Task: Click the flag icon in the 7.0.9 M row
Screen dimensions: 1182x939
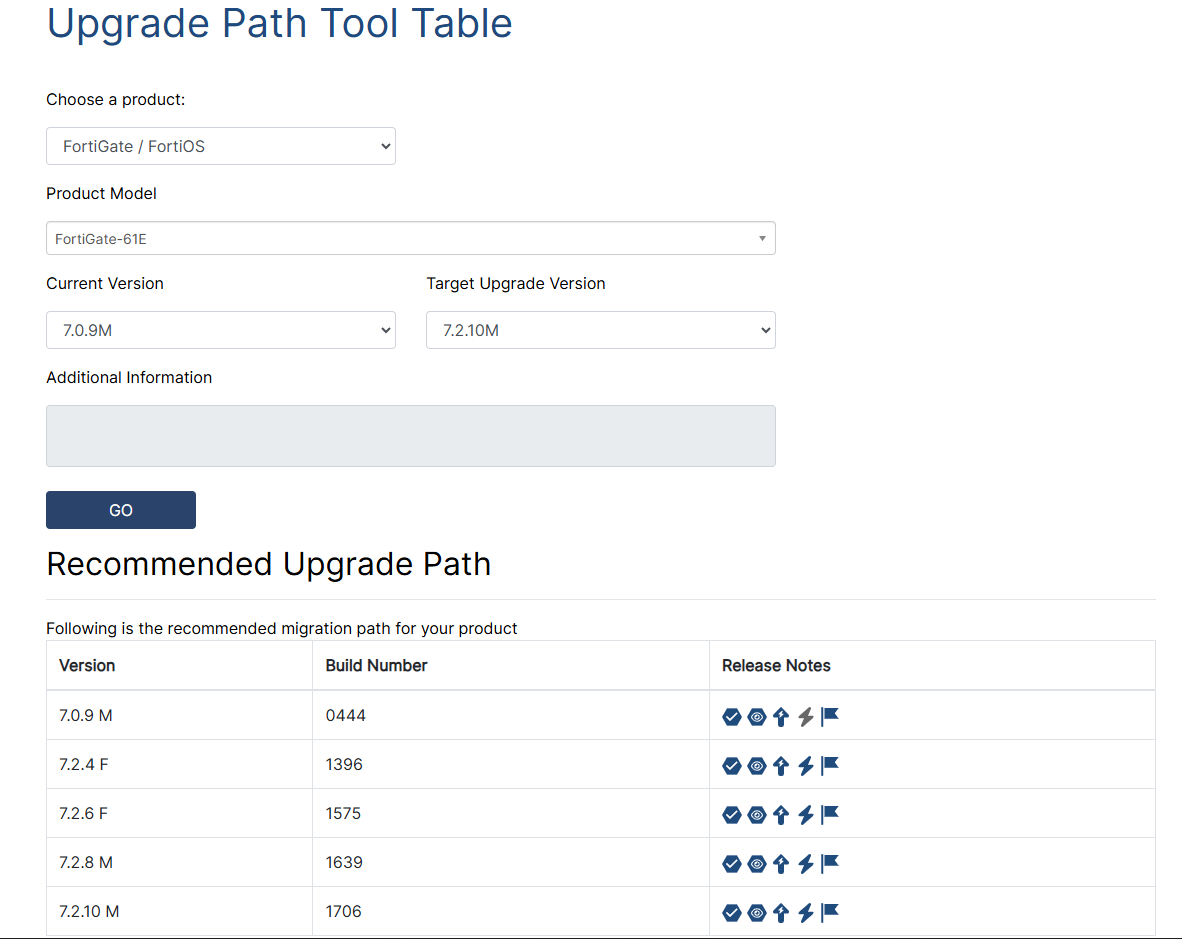Action: [x=830, y=716]
